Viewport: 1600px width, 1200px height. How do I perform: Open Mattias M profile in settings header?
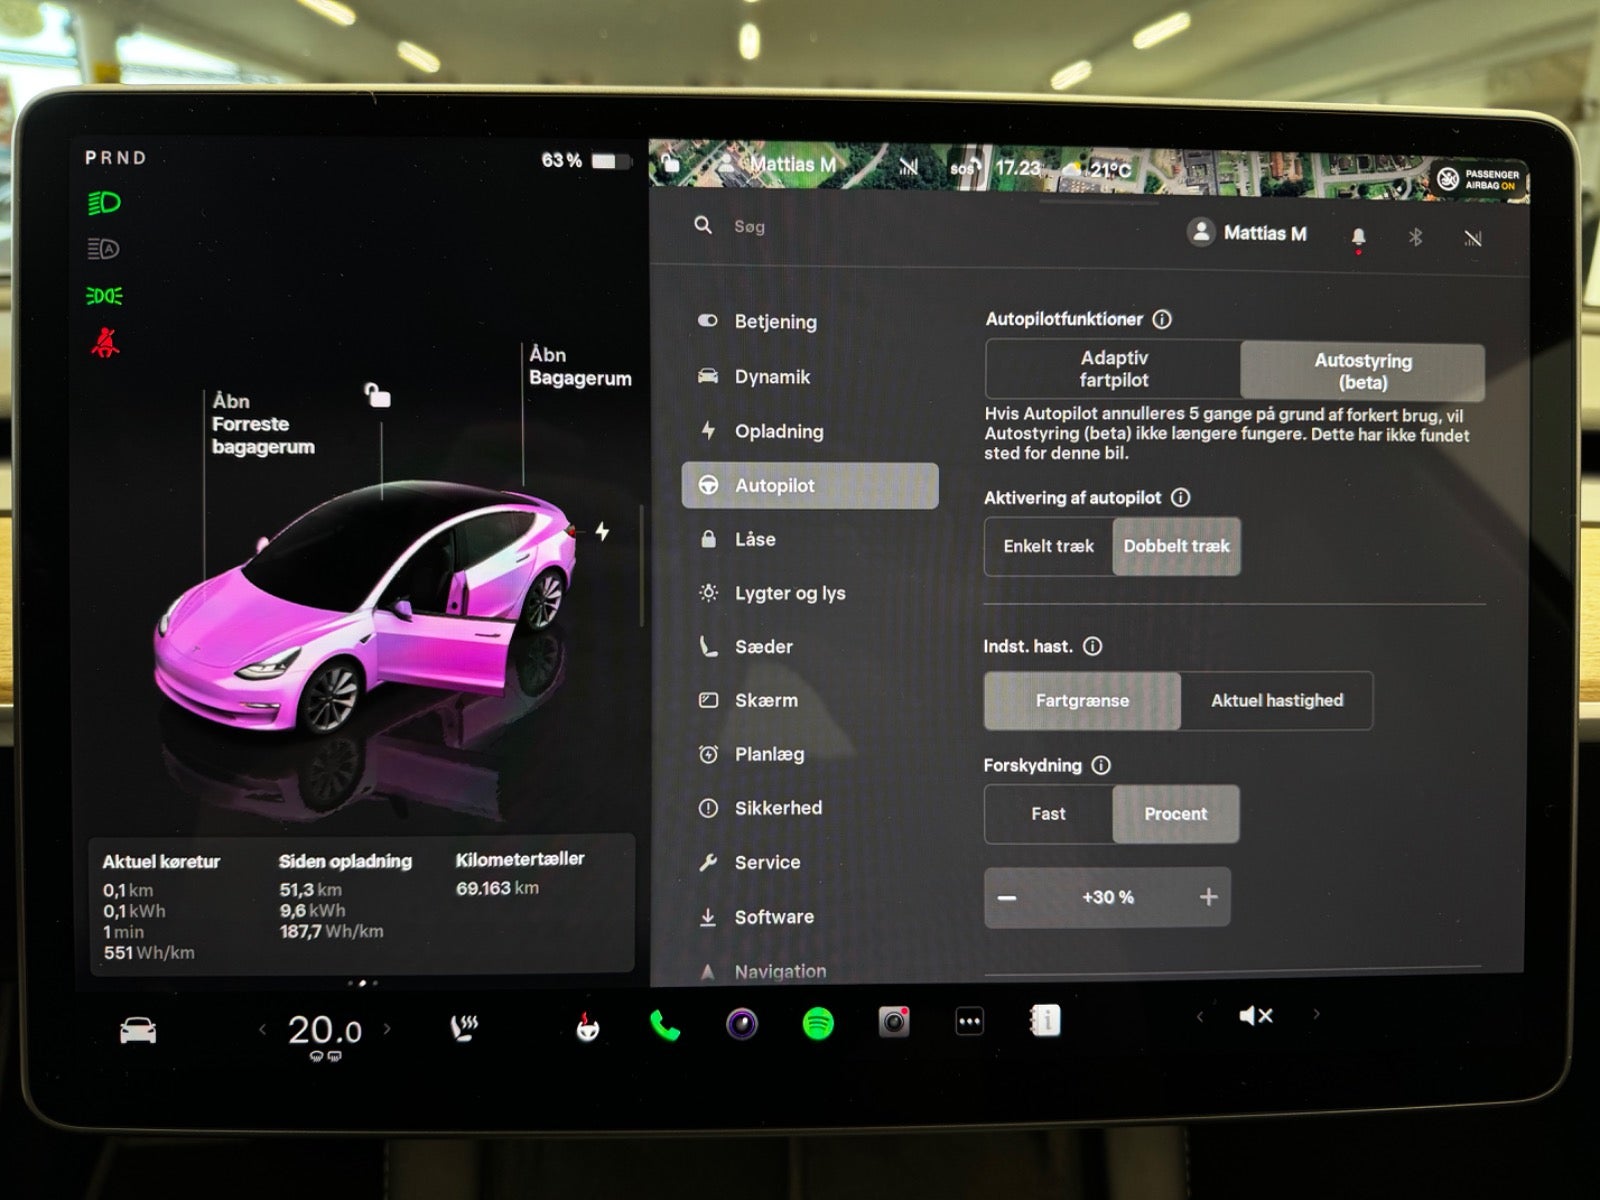point(1247,233)
